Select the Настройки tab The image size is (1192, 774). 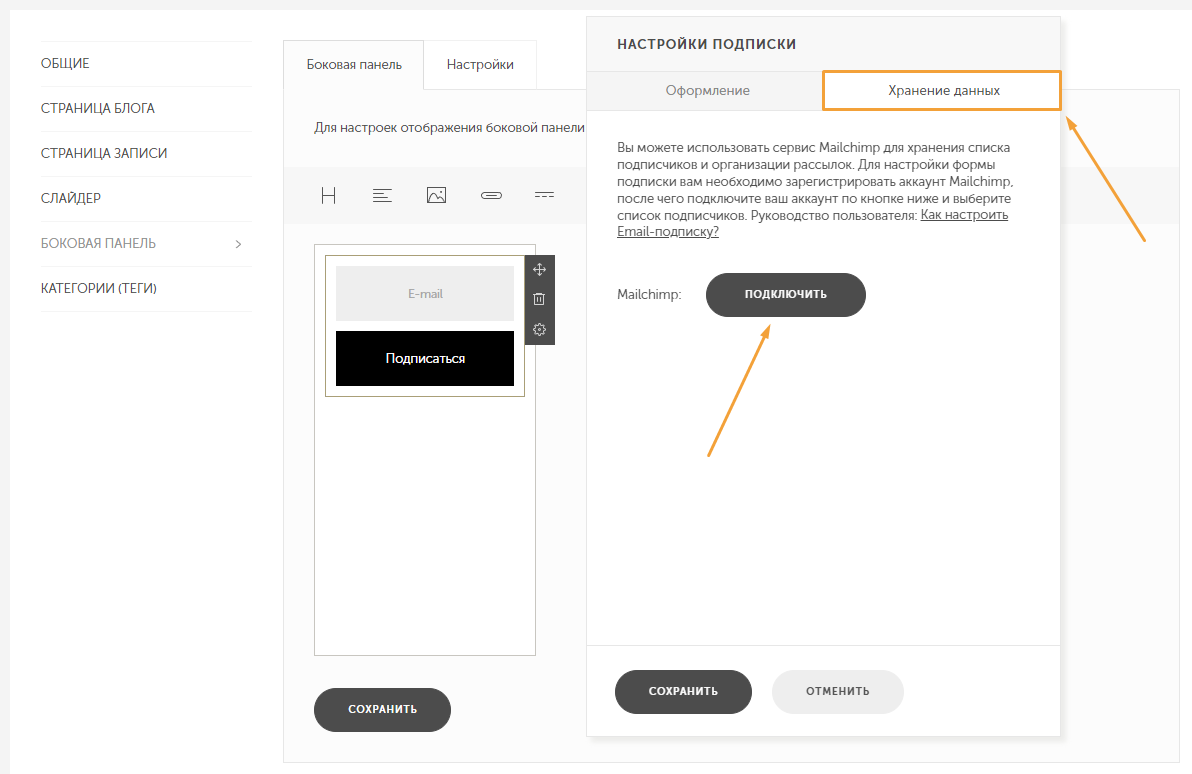click(480, 65)
